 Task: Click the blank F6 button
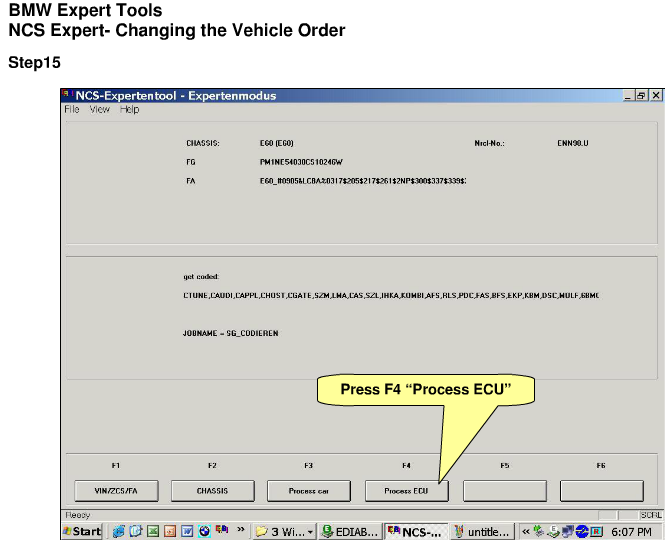[x=601, y=491]
